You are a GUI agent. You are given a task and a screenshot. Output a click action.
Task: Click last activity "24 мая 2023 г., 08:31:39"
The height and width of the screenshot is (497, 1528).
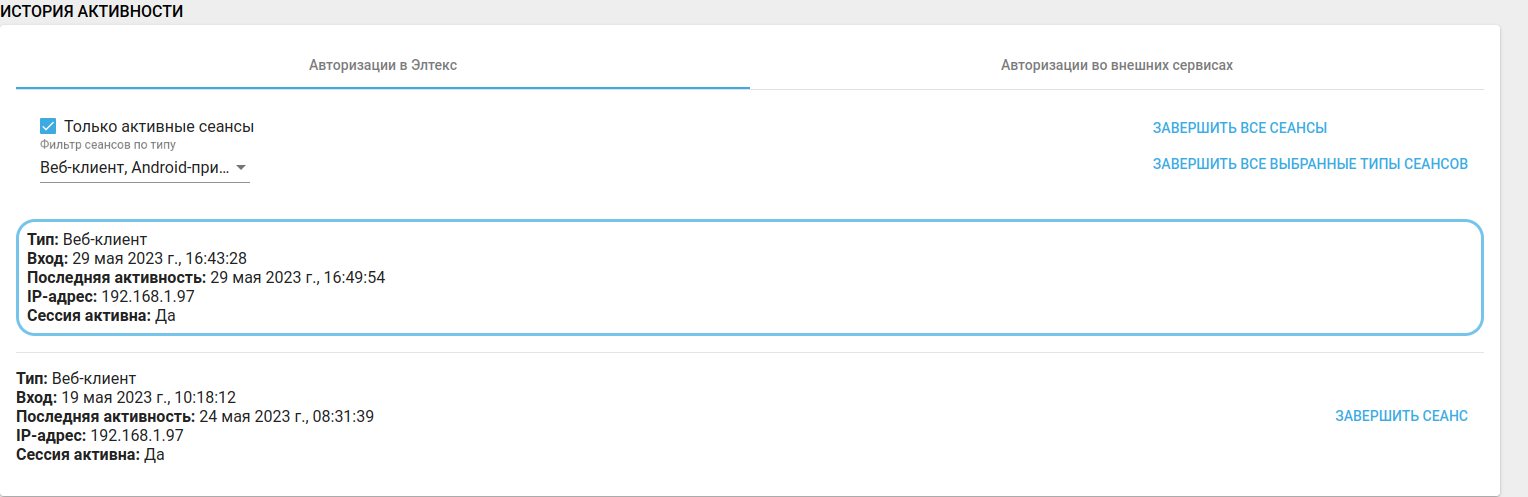pos(285,416)
